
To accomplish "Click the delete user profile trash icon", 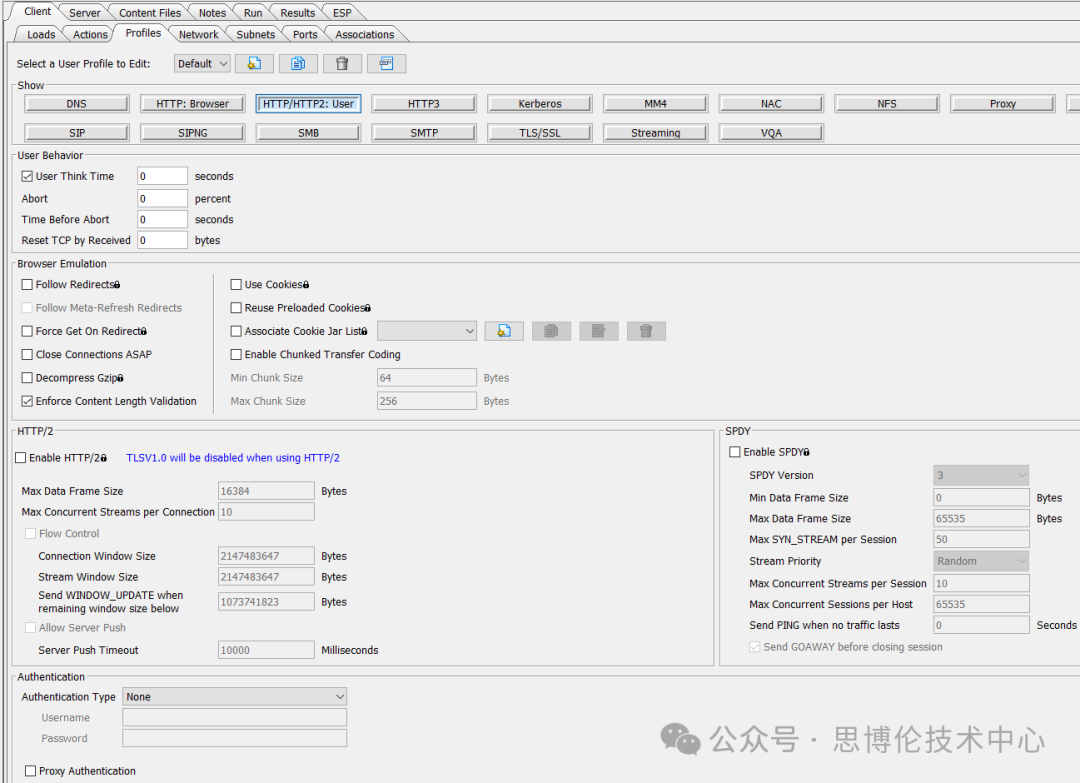I will (x=342, y=64).
